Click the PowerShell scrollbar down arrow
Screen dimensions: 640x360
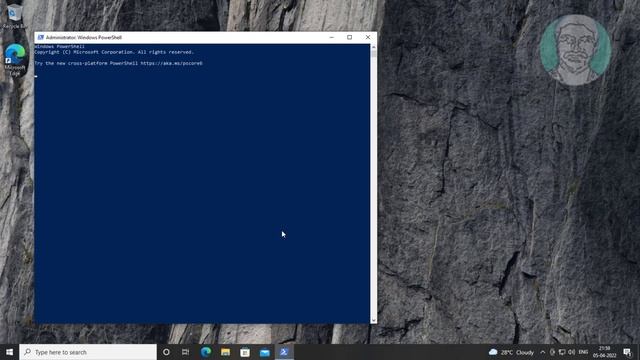[373, 320]
